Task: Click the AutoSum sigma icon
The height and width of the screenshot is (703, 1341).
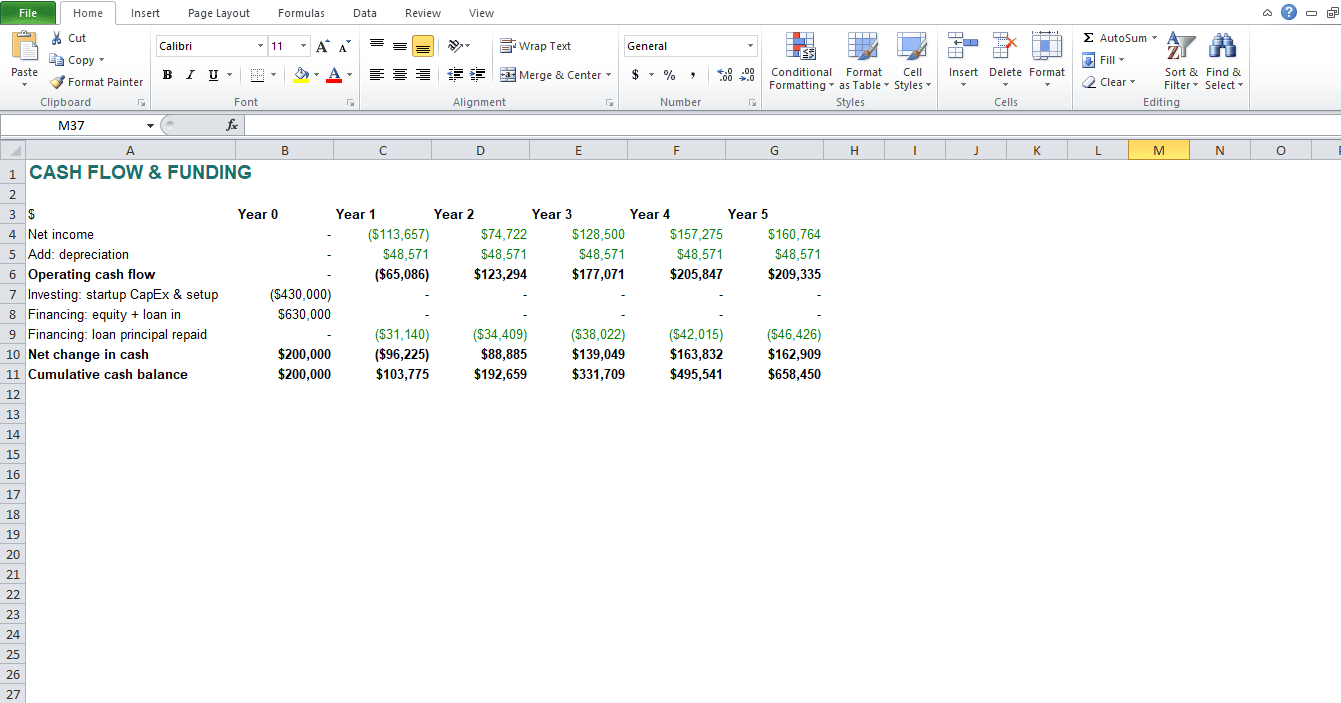Action: 1088,38
